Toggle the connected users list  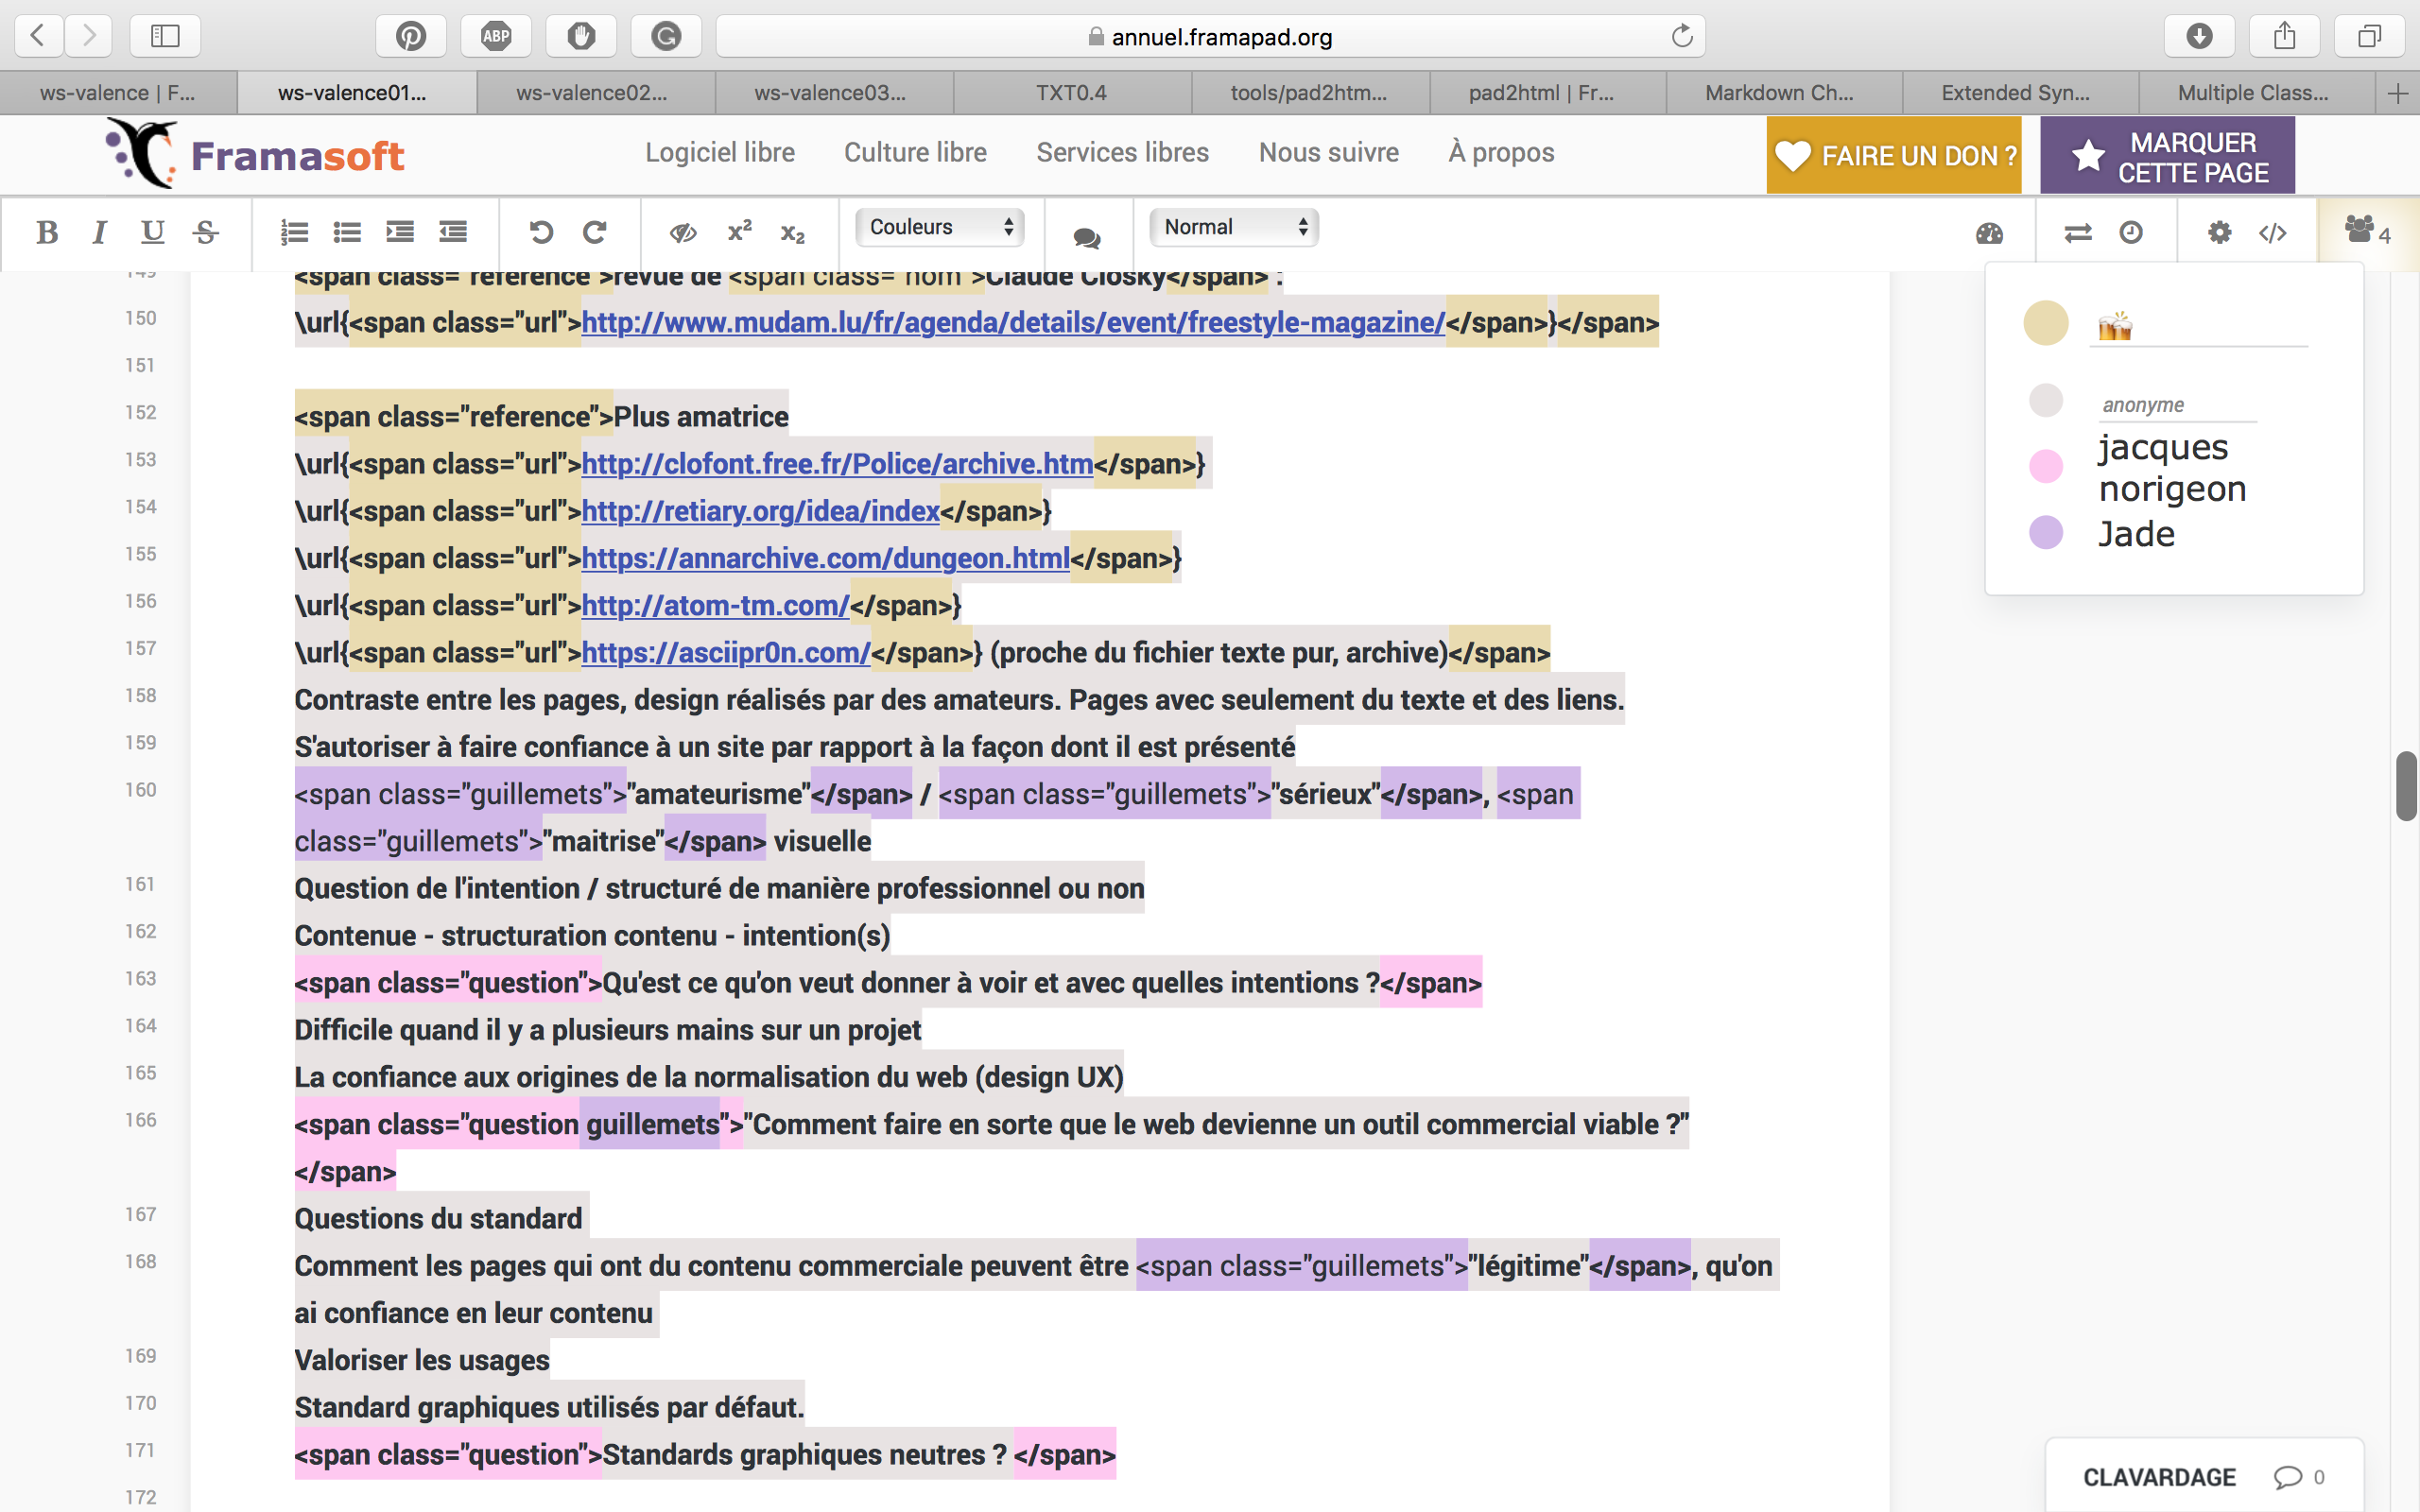click(2366, 231)
